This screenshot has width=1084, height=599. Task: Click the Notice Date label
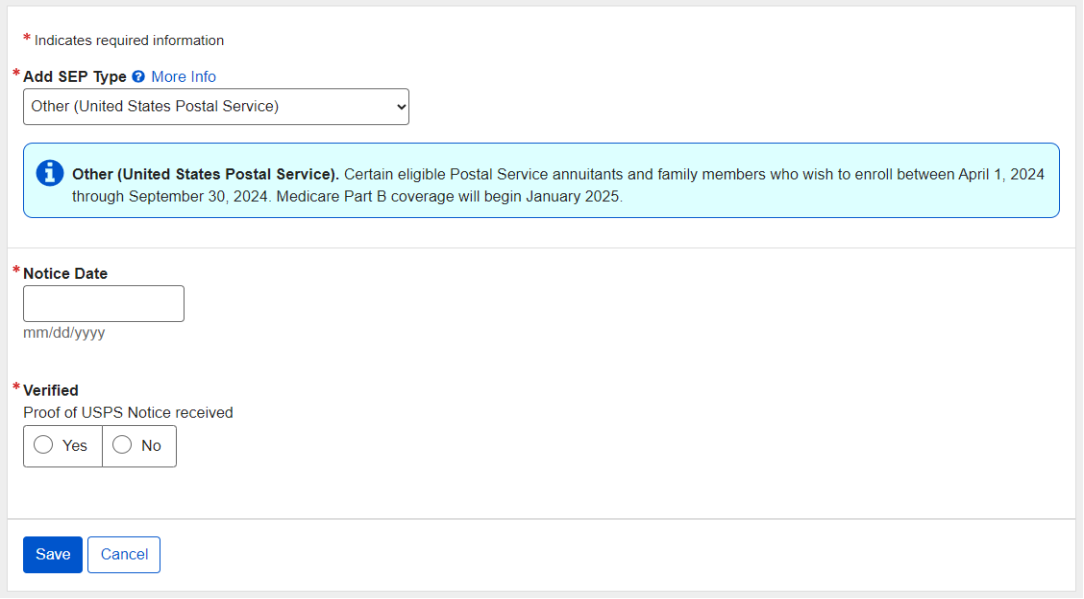pyautogui.click(x=65, y=273)
